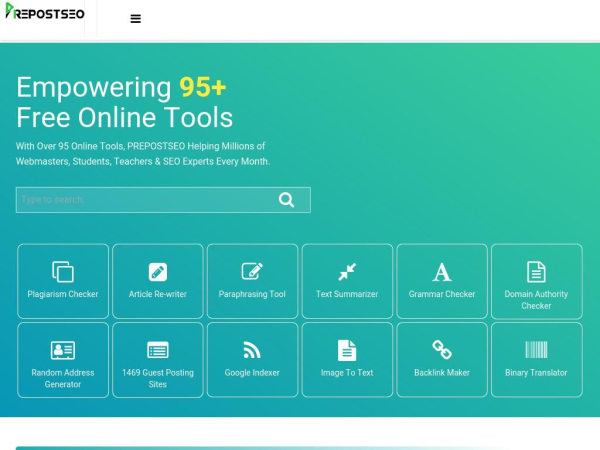This screenshot has height=450, width=600.
Task: Click the 'Backlink Maker' text label
Action: (x=442, y=373)
